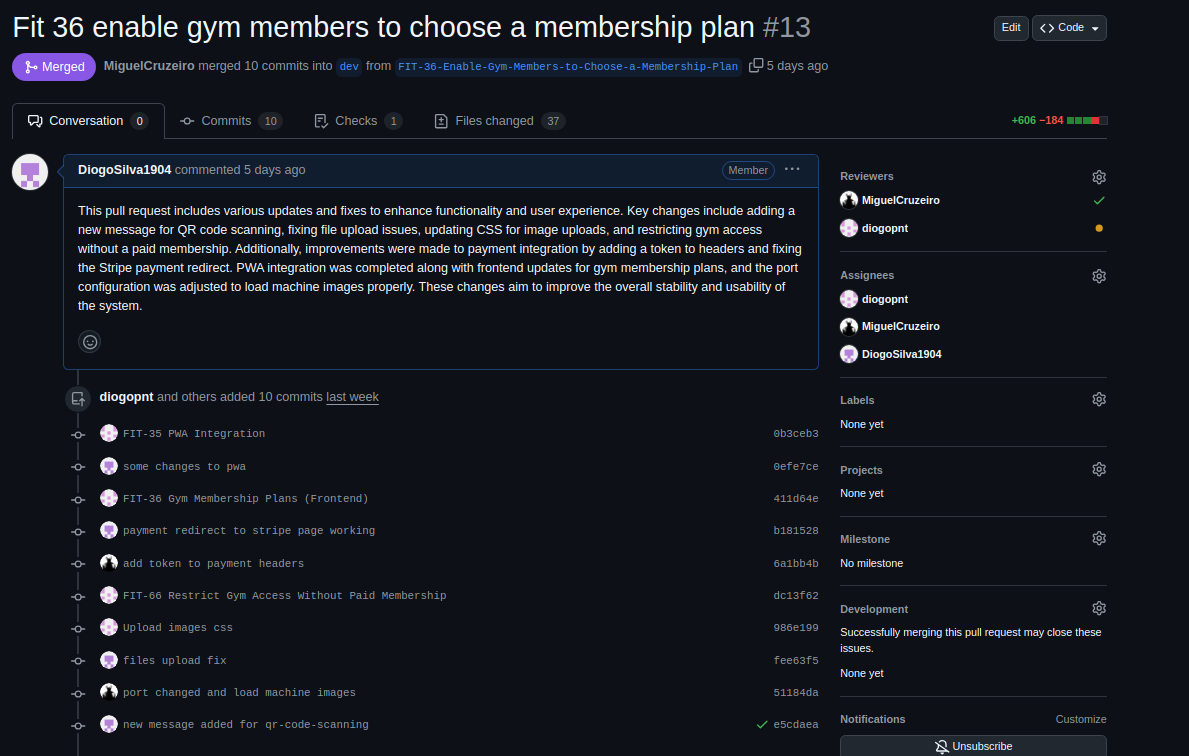Add an emoji reaction to the comment
The height and width of the screenshot is (756, 1189).
90,342
